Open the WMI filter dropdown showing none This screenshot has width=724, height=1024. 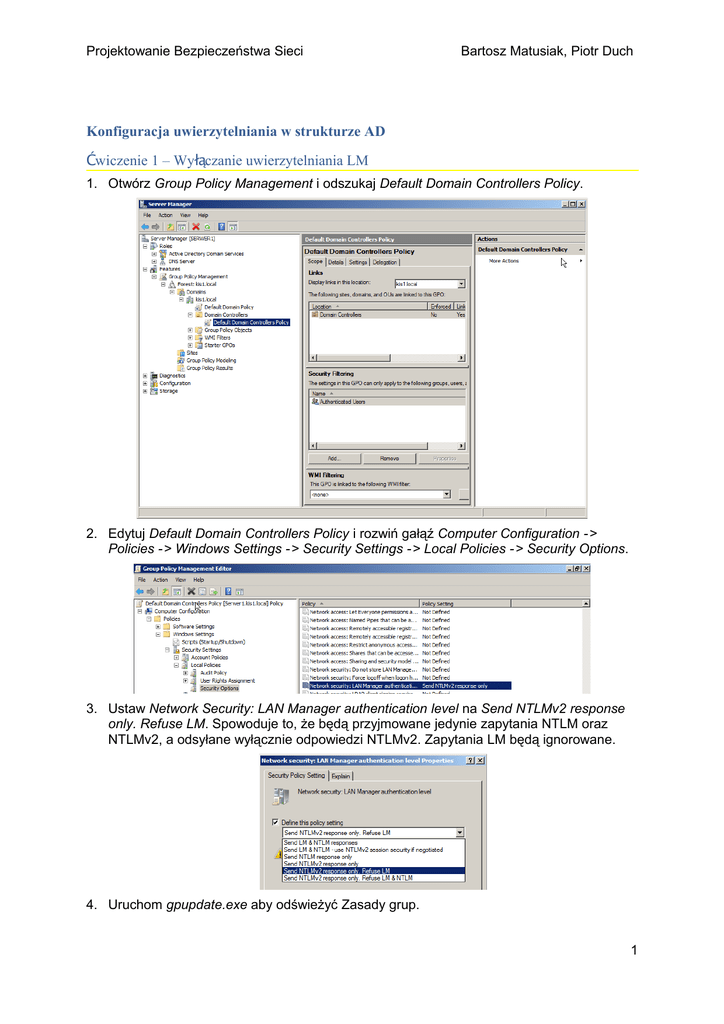[x=446, y=494]
